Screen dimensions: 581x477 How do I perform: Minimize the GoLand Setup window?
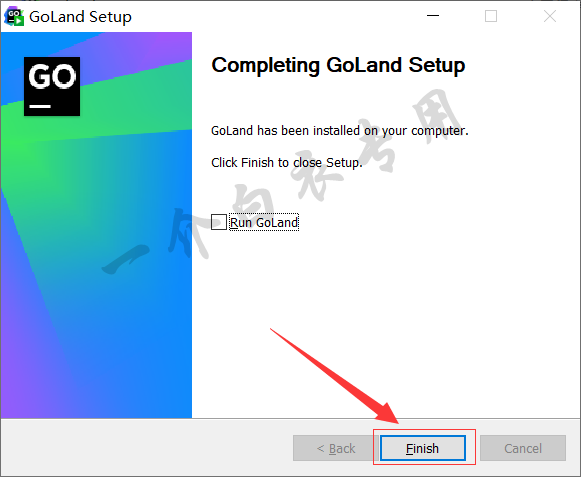point(433,16)
